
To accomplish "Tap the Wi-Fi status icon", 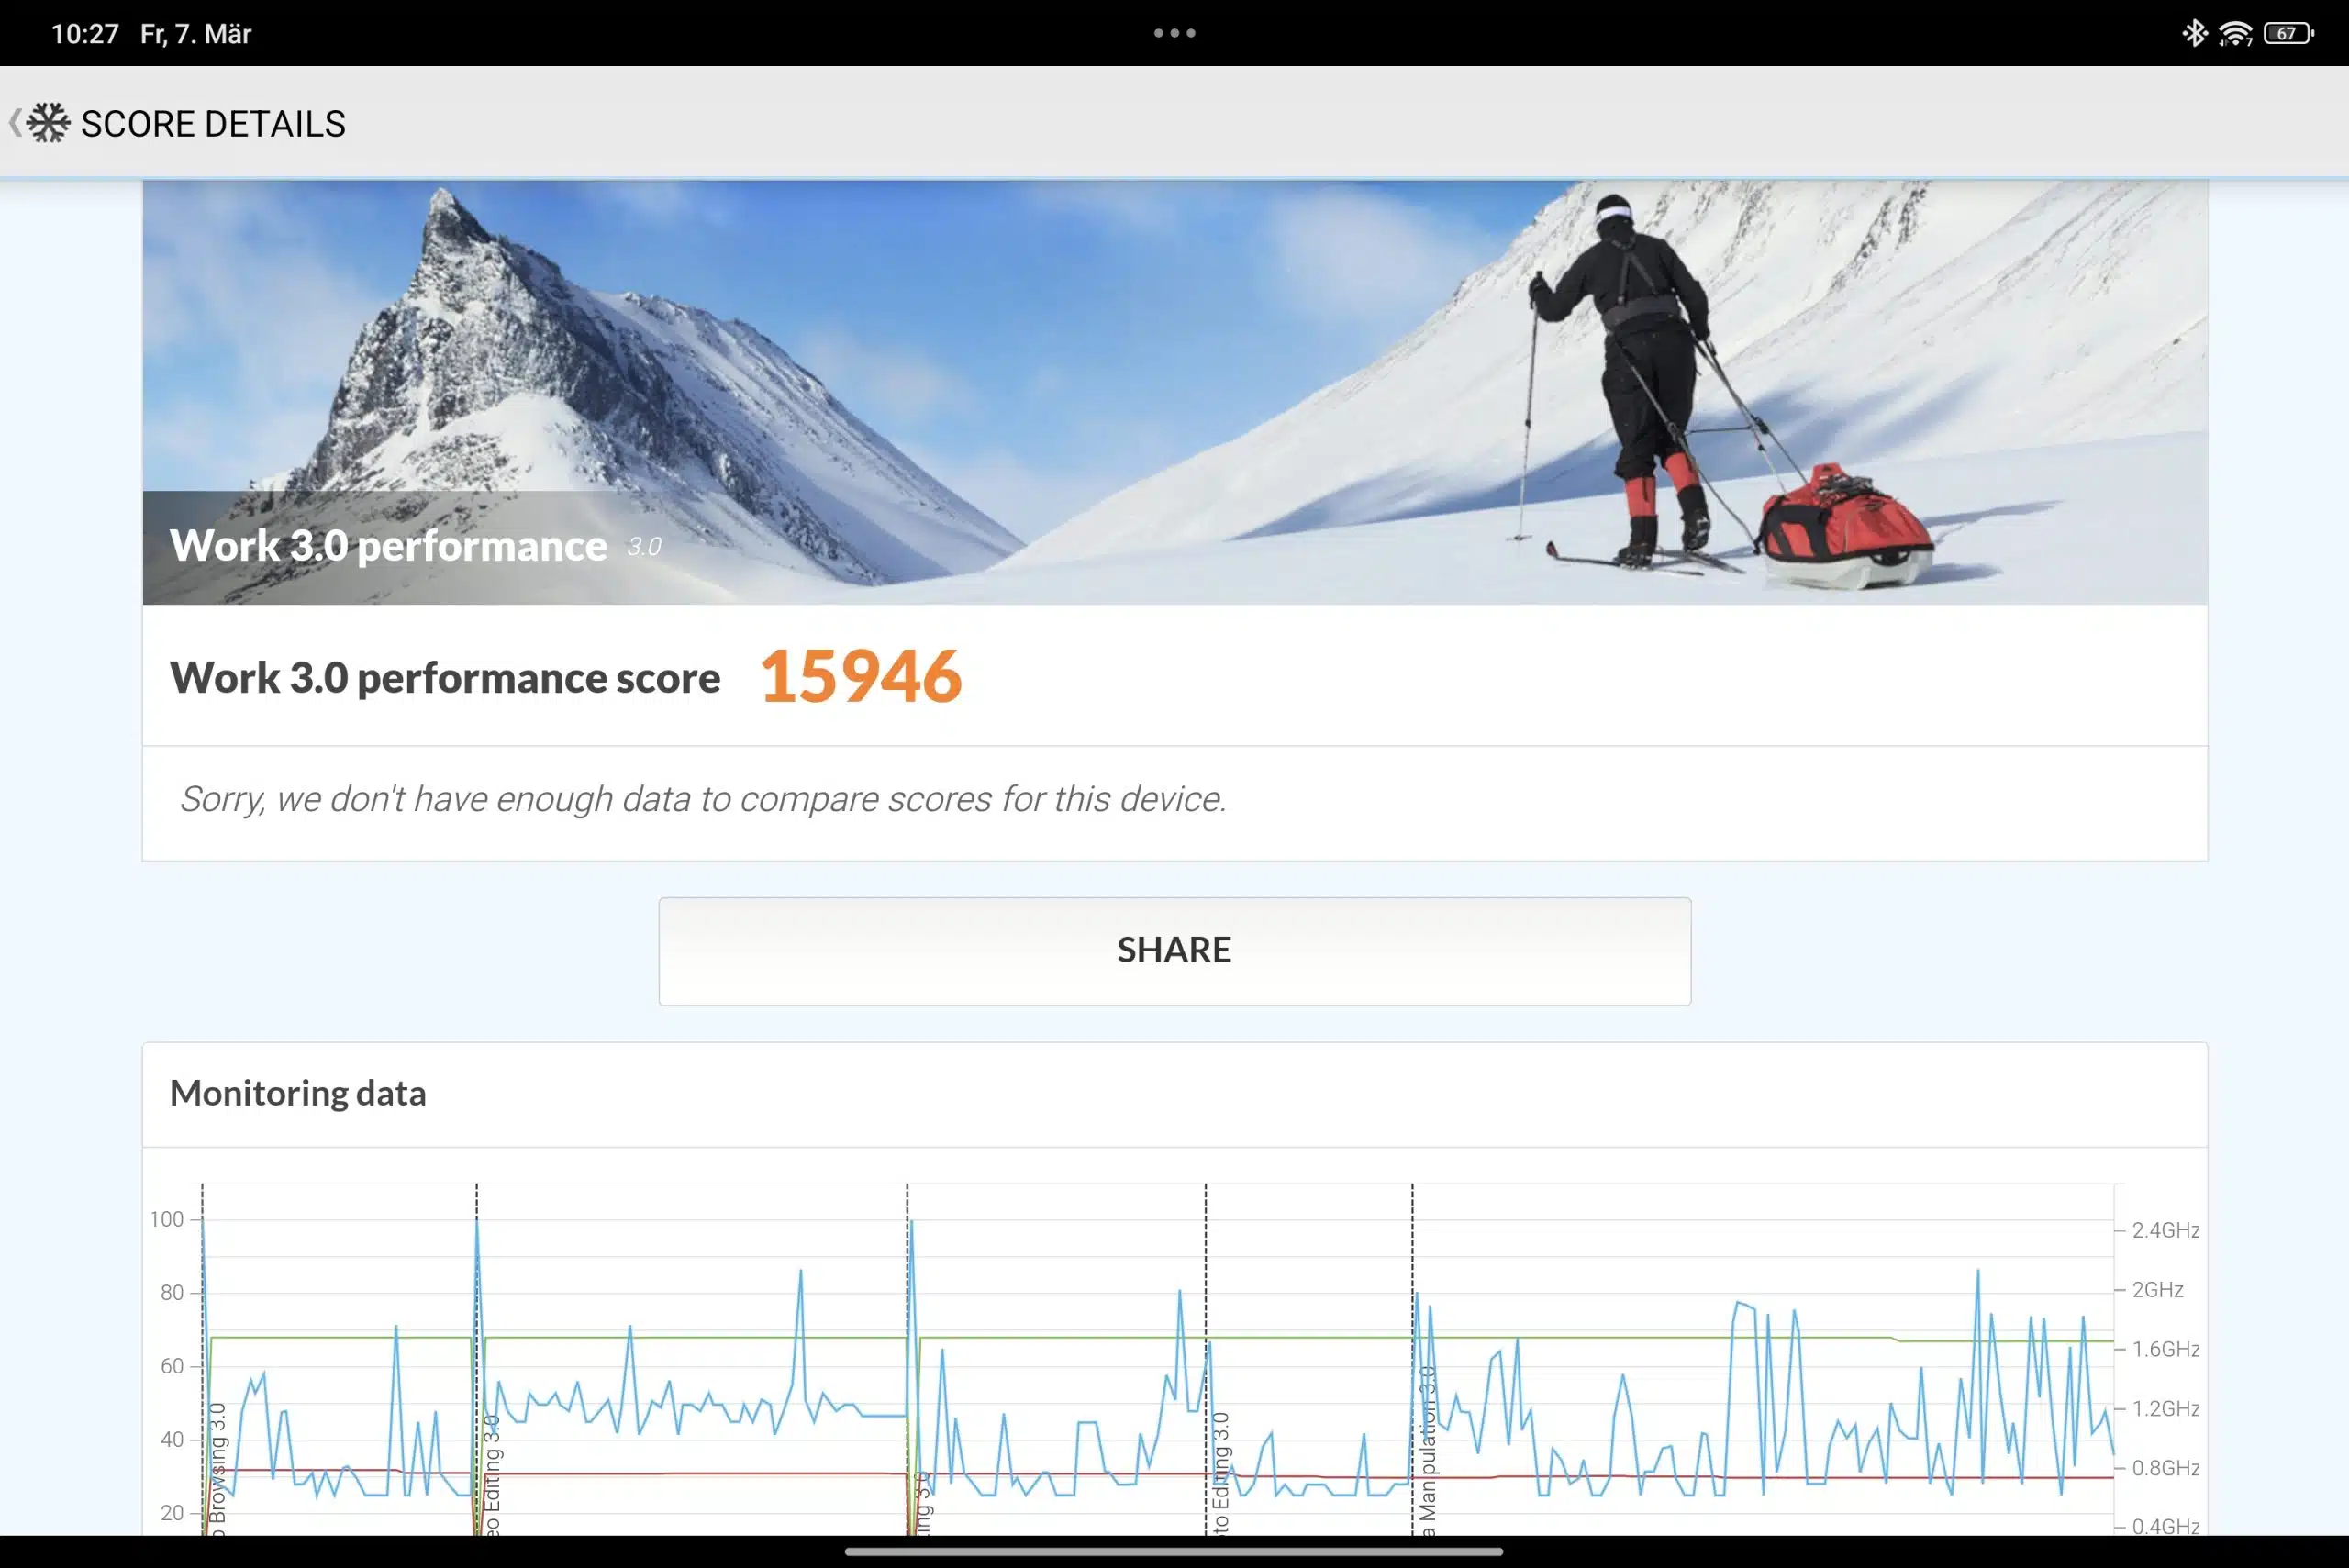I will click(x=2235, y=34).
